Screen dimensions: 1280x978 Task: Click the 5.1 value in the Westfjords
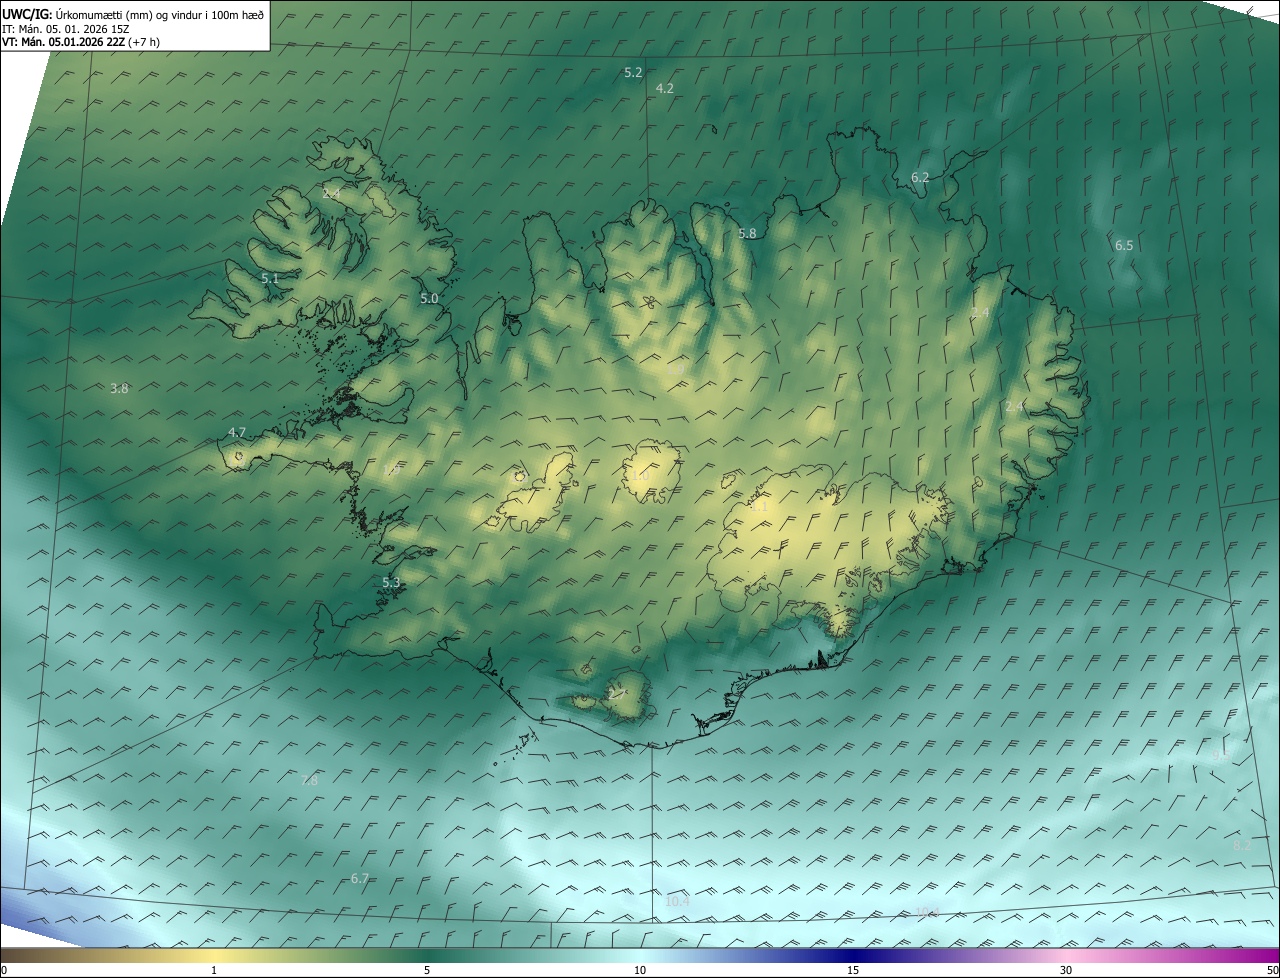click(270, 279)
